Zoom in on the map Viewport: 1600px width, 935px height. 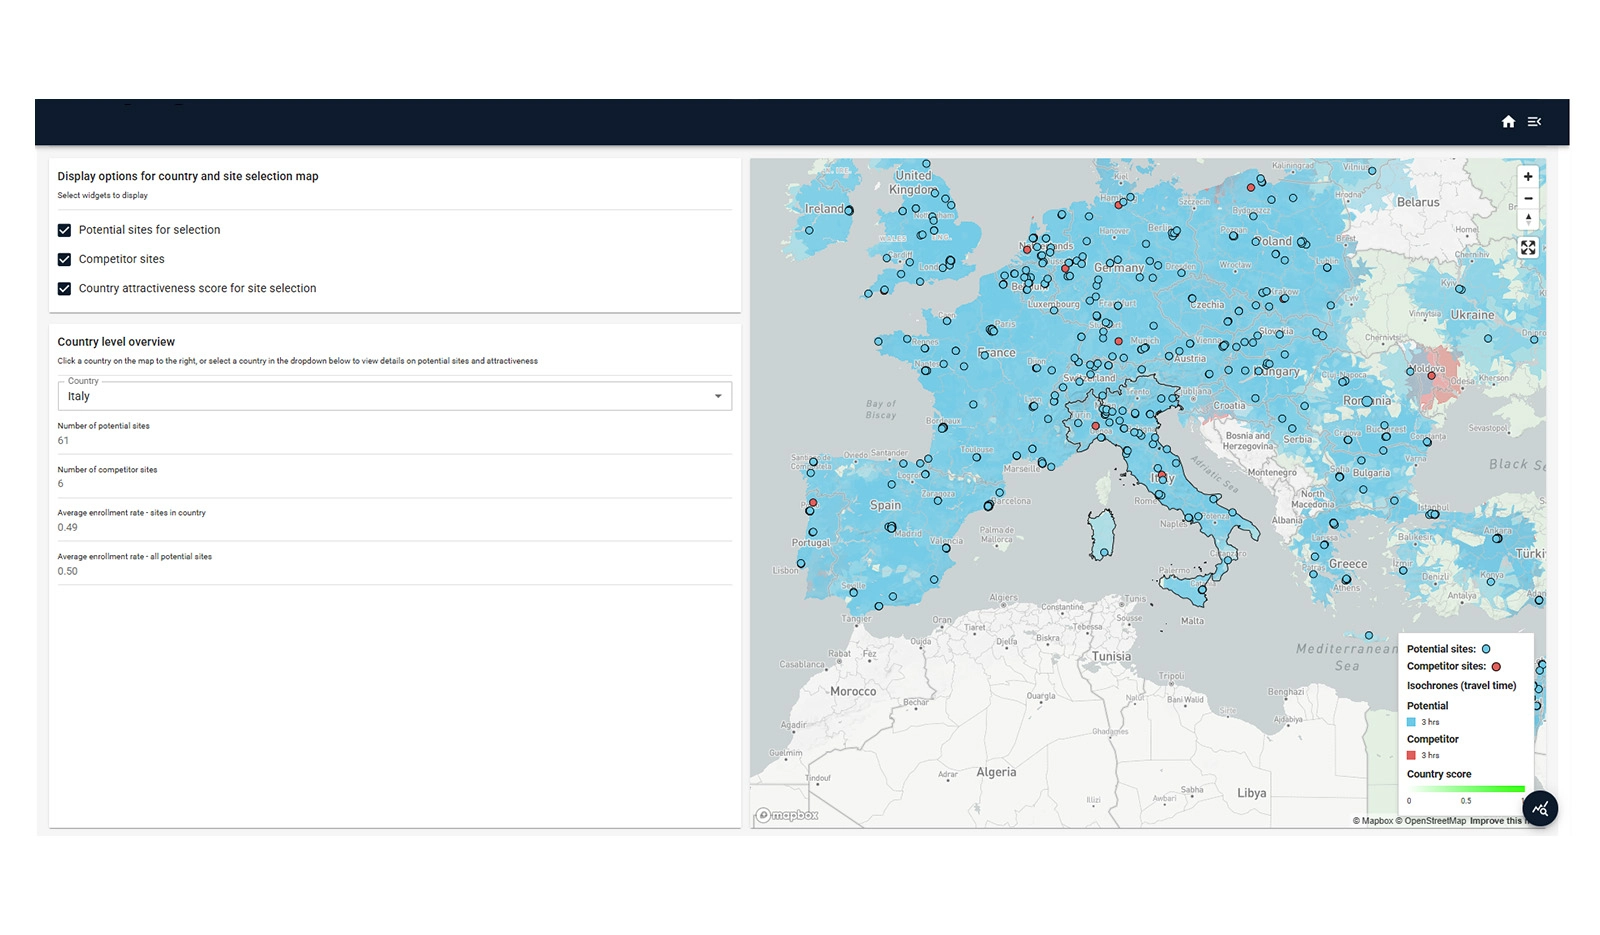coord(1528,177)
